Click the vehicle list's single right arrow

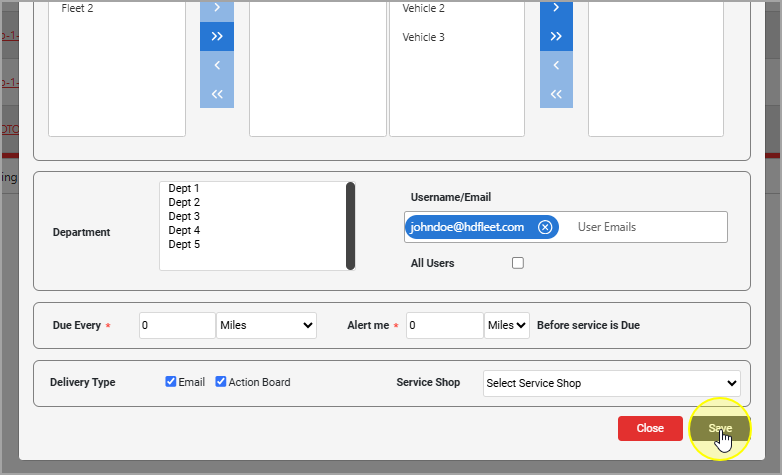(556, 9)
